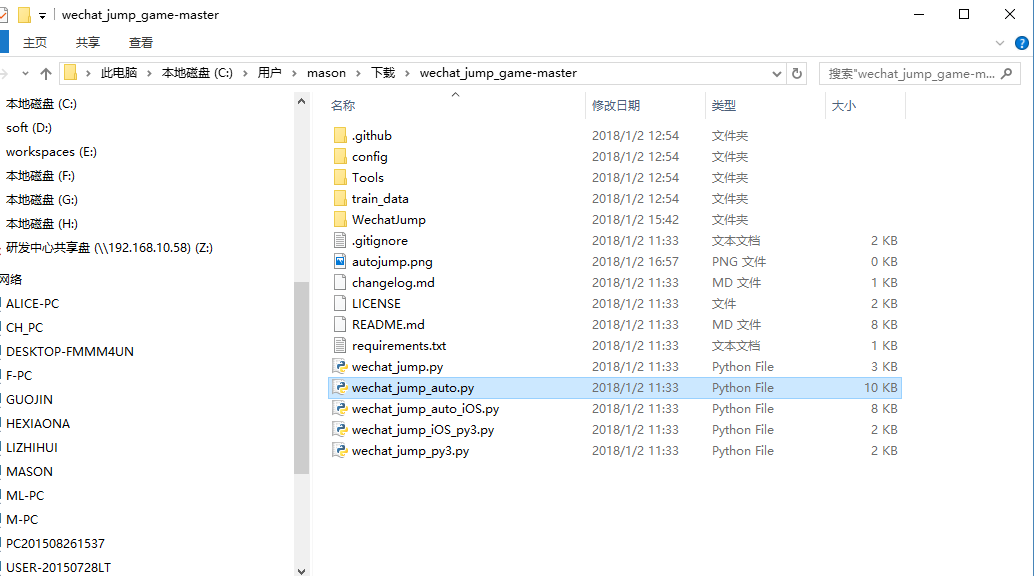
Task: Click the navigation pane scrollbar up arrow
Action: 301,102
